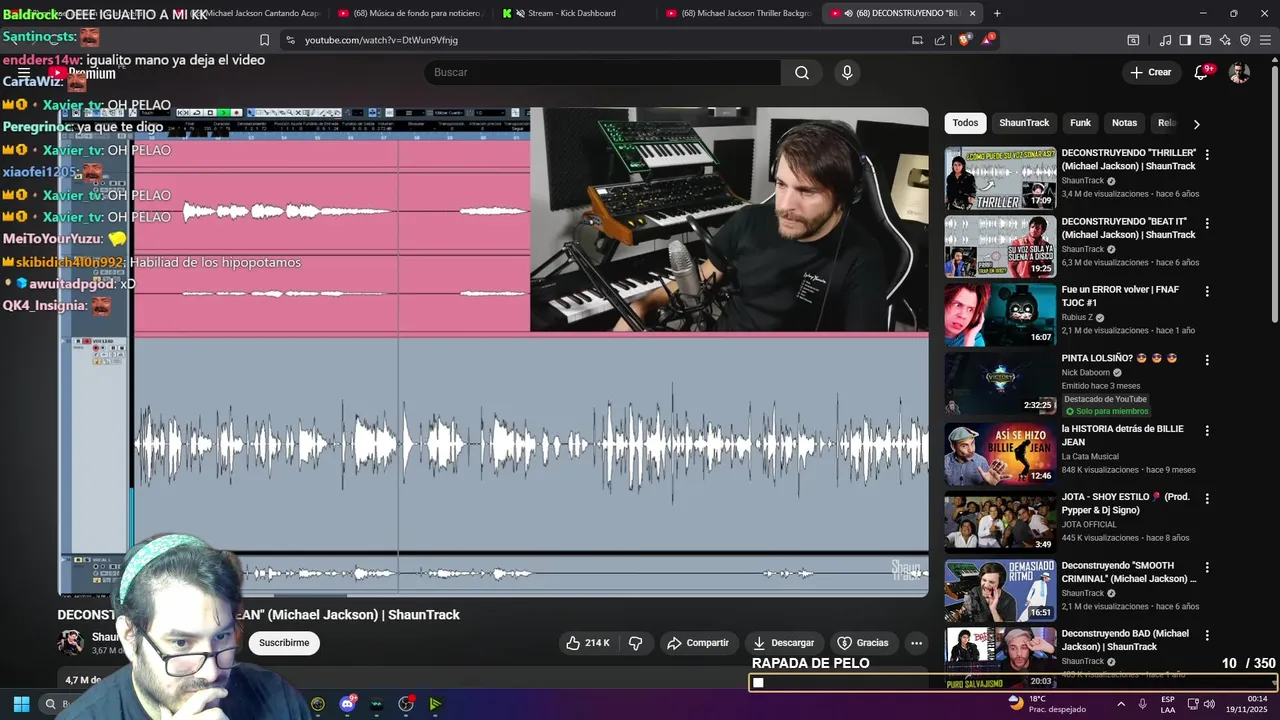Viewport: 1280px width, 720px height.
Task: Select the Notas filter chip
Action: click(1124, 123)
